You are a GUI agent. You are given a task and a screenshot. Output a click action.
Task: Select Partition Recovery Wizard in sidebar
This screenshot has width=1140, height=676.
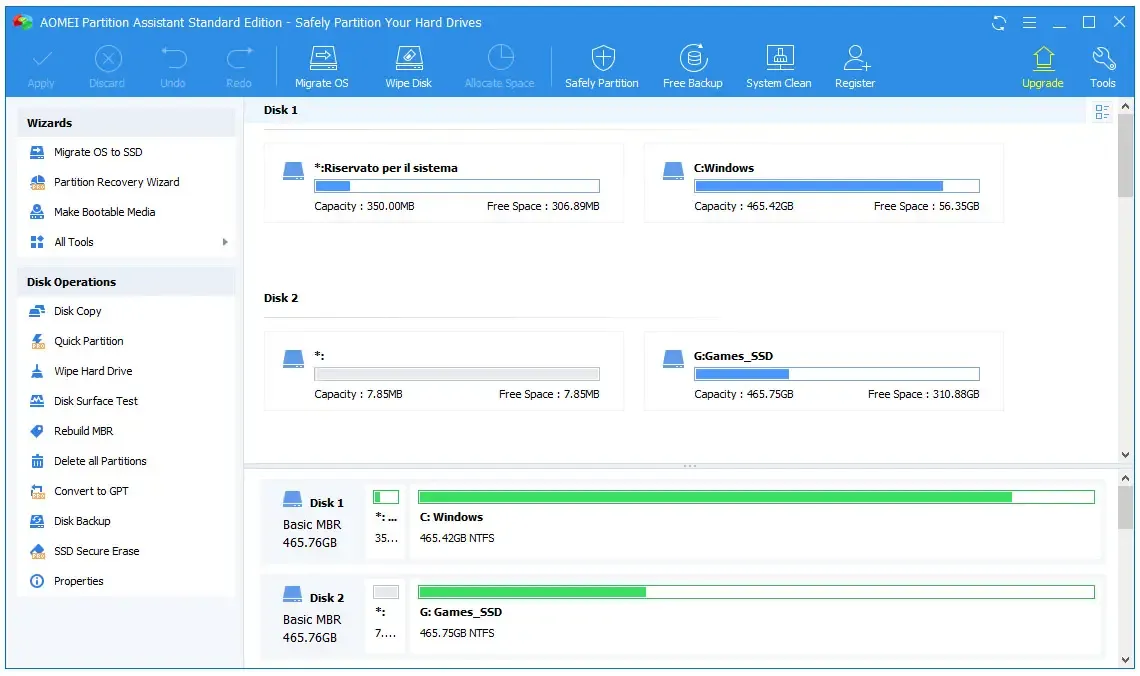[x=116, y=182]
